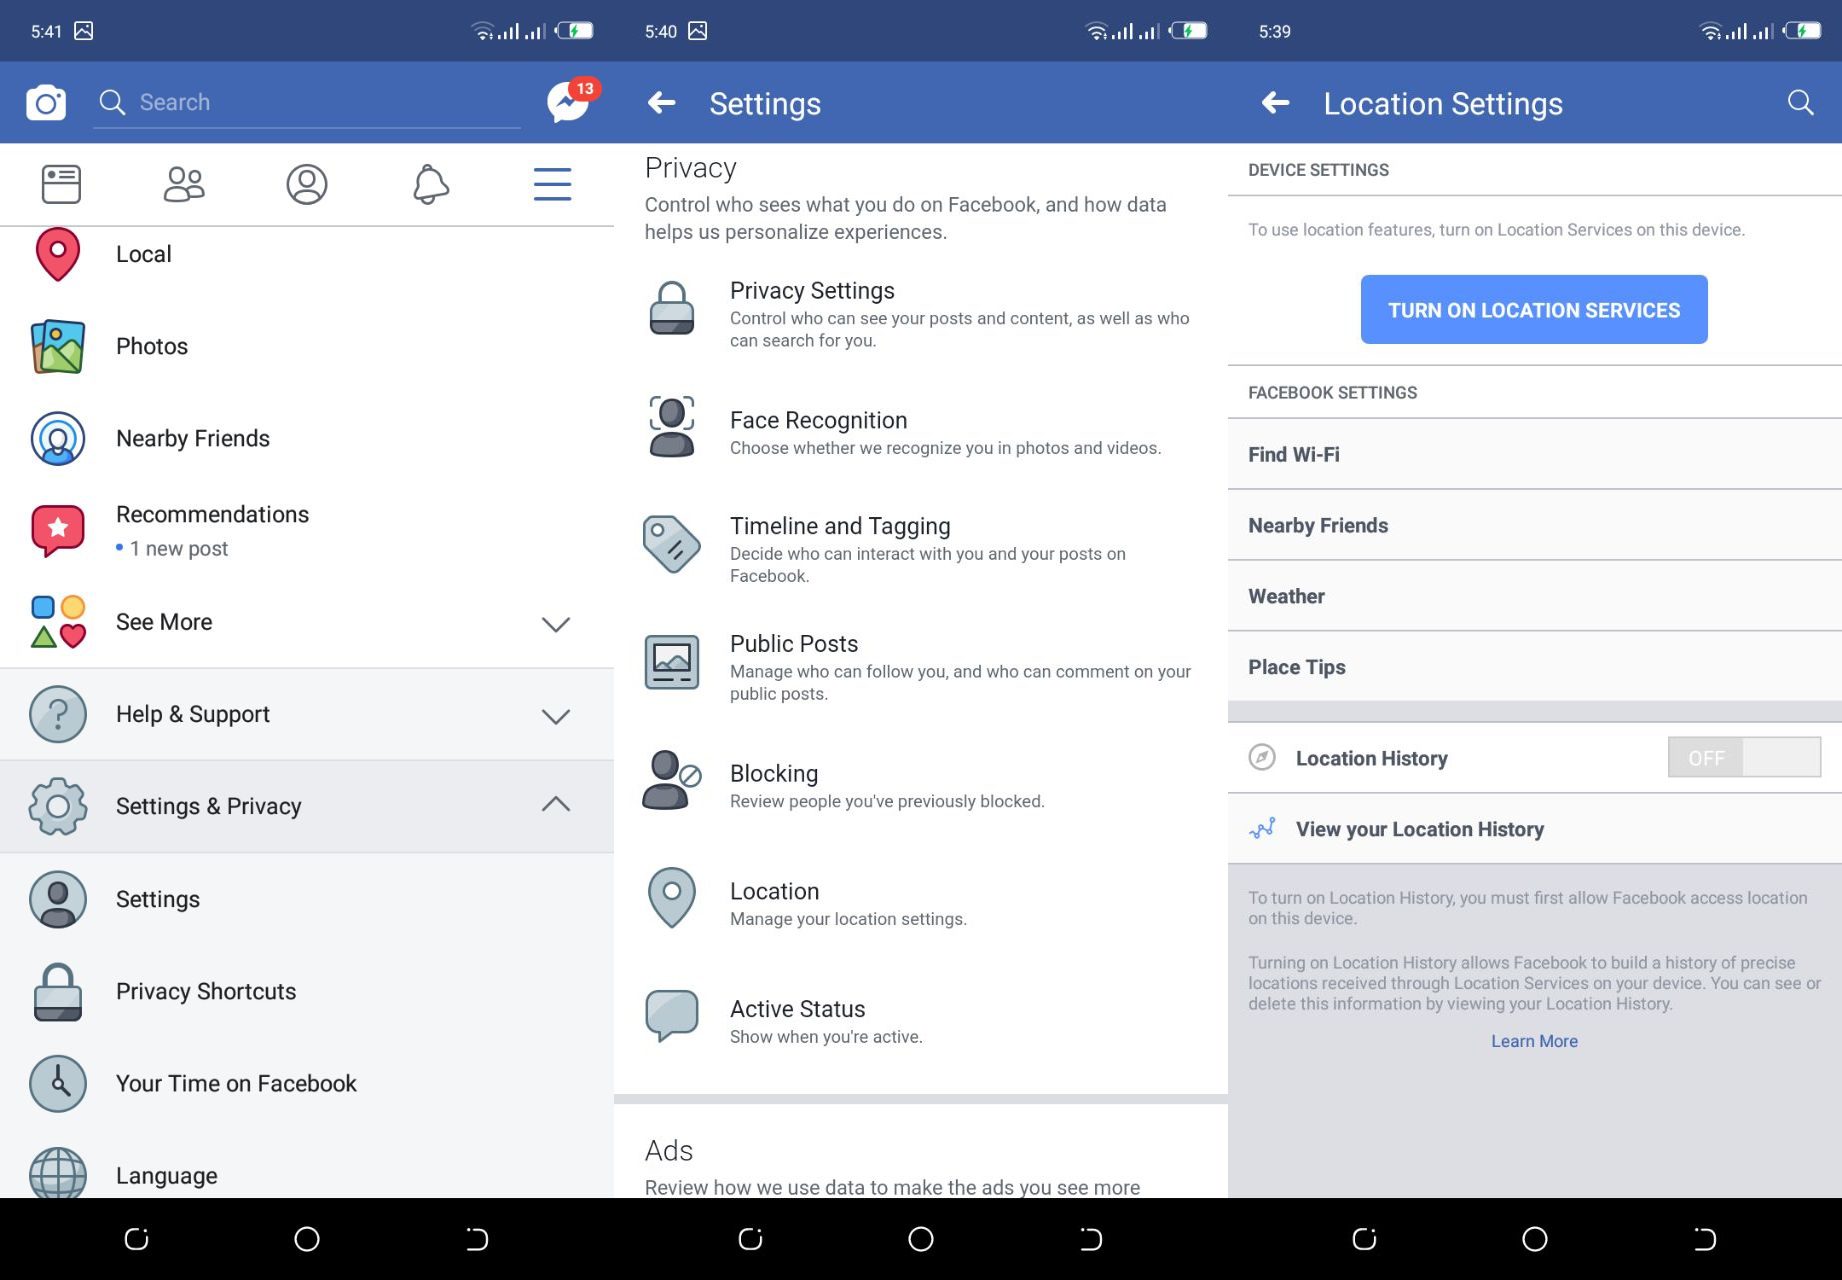Screen dimensions: 1842x1280
Task: Open Blocking person icon
Action: 672,780
